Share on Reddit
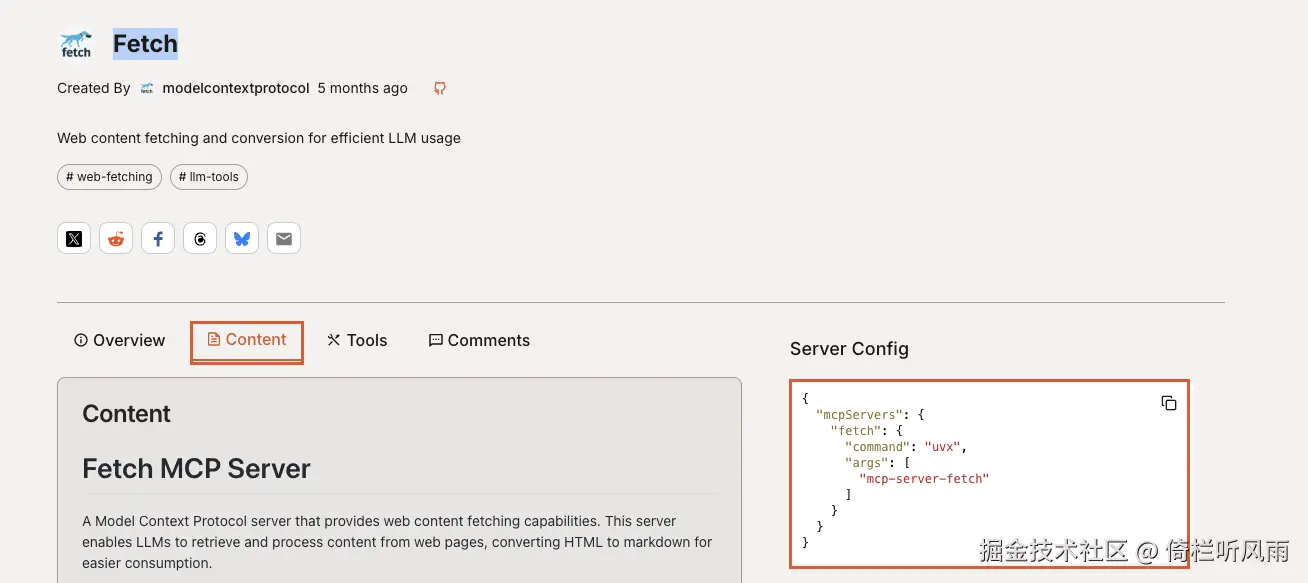This screenshot has width=1308, height=583. (x=116, y=239)
